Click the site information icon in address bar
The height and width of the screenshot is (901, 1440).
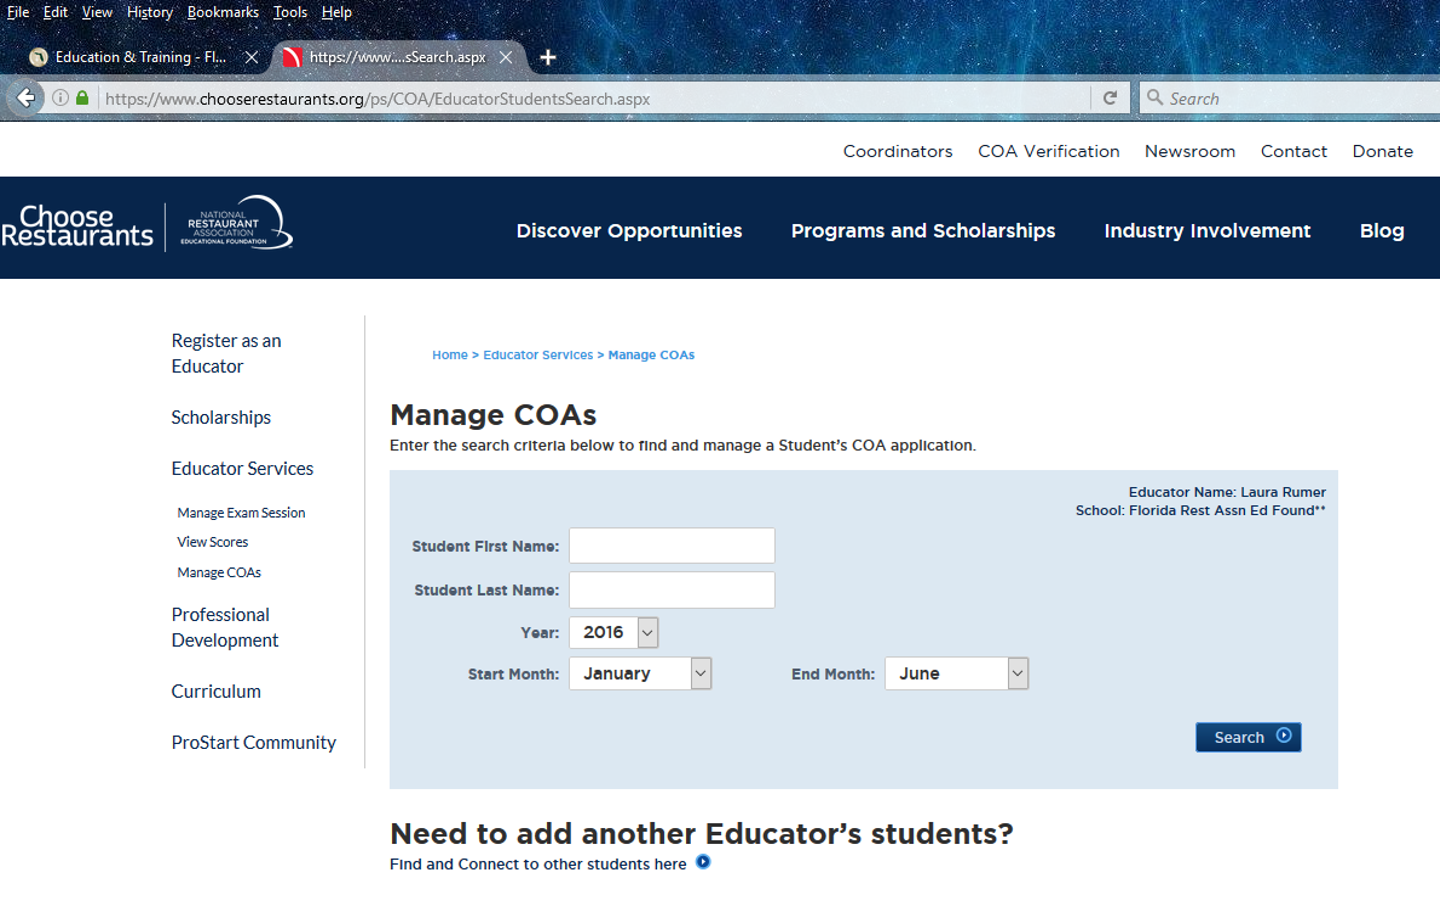click(x=61, y=98)
